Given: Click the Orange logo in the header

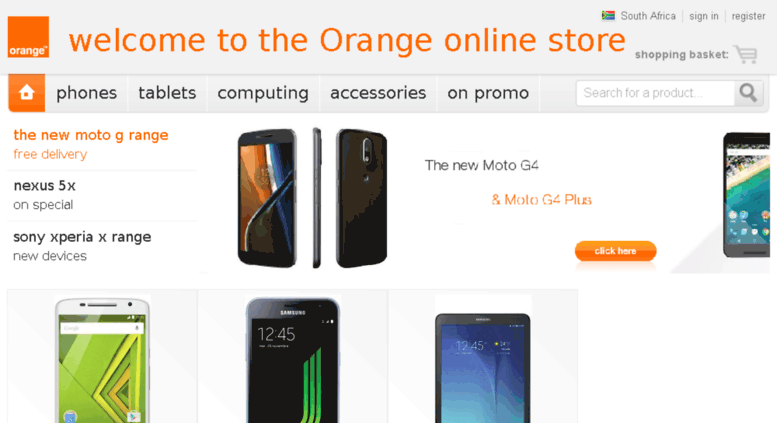Looking at the screenshot, I should click(28, 37).
